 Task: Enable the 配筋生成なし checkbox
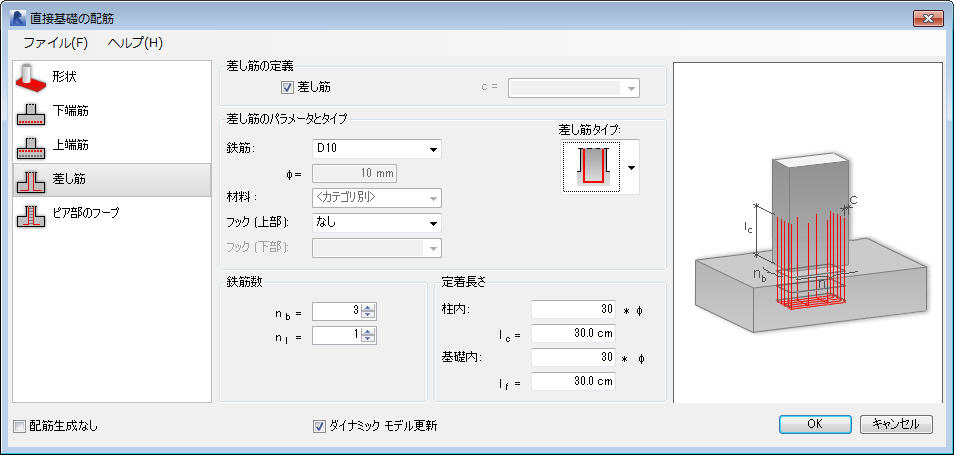pos(19,426)
